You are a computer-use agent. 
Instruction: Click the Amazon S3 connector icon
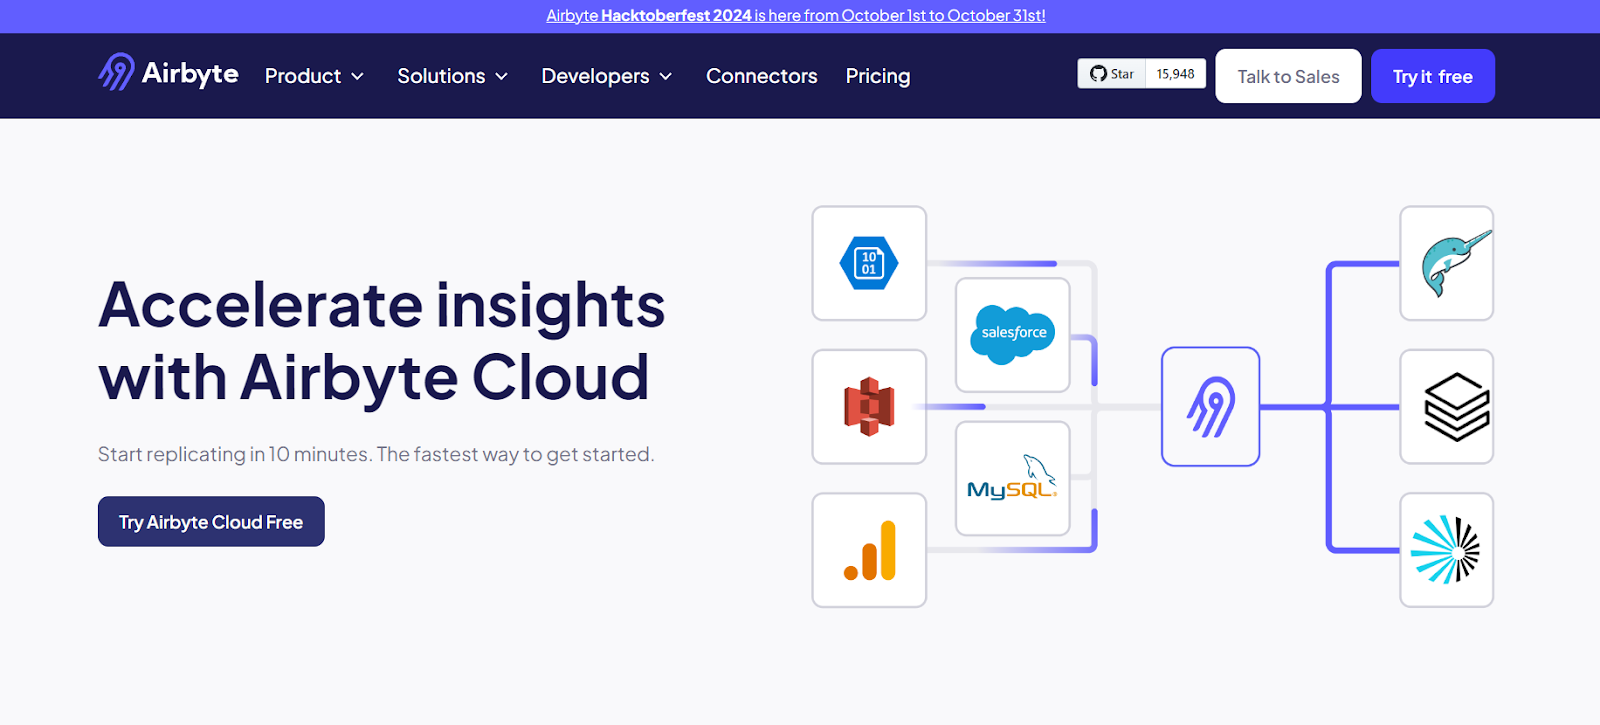[x=869, y=407]
